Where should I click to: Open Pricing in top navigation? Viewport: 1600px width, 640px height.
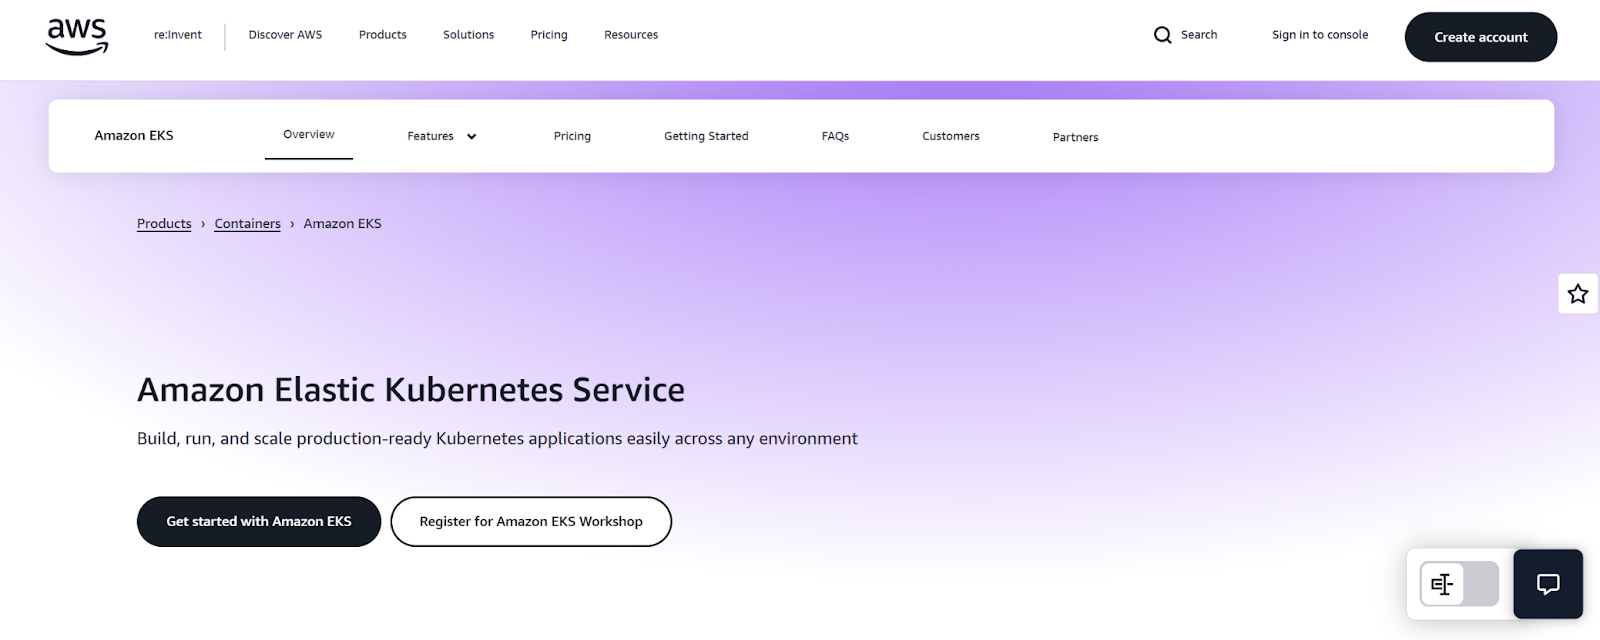[x=549, y=35]
